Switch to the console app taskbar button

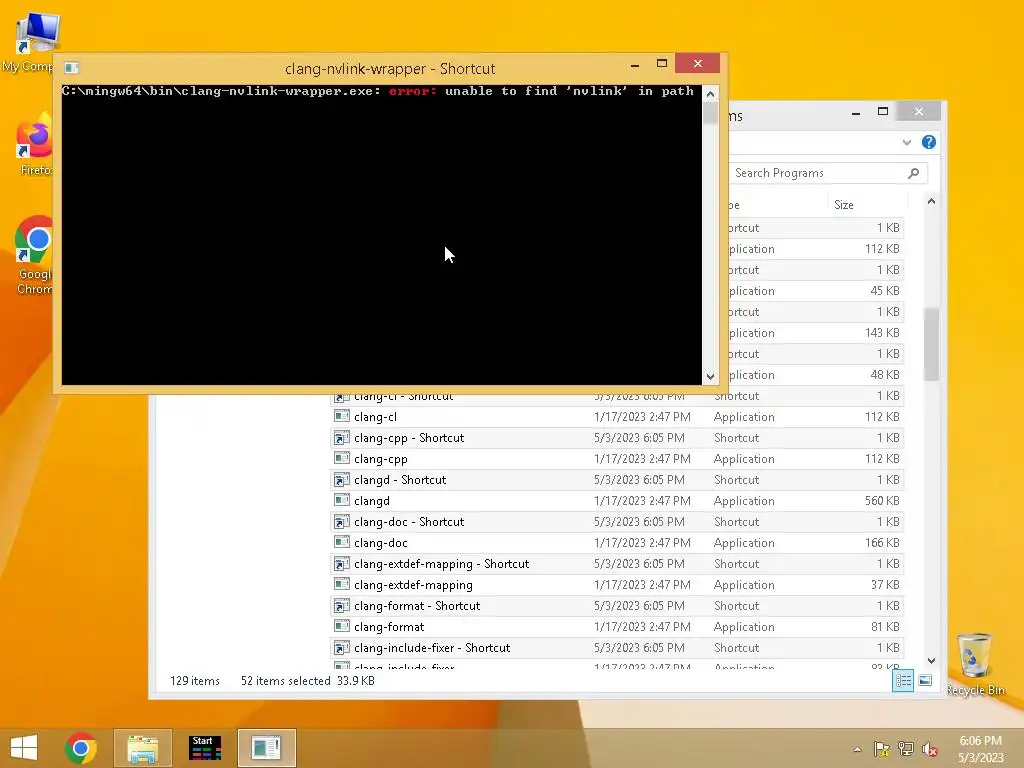pos(266,748)
